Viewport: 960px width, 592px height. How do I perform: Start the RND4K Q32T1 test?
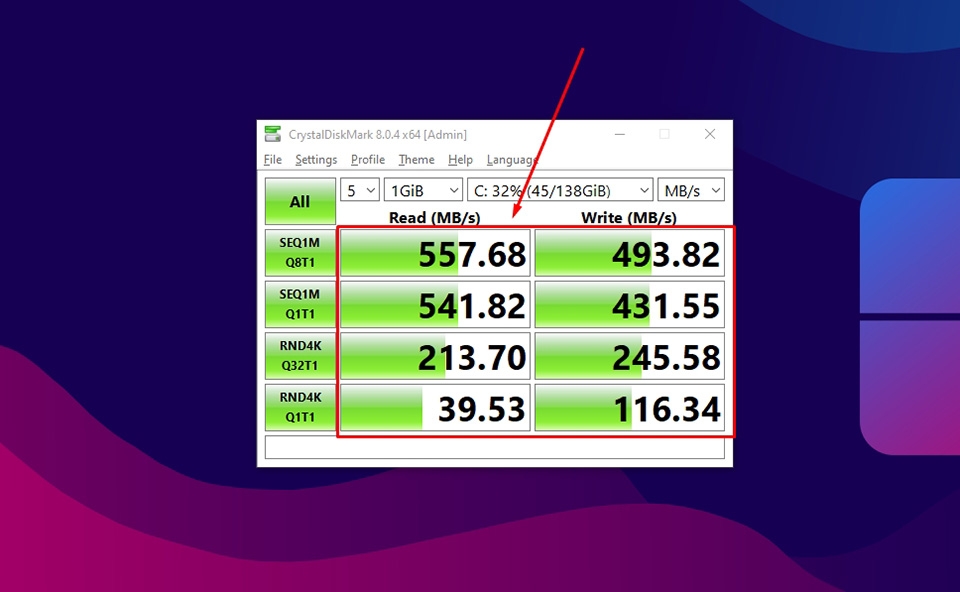299,356
